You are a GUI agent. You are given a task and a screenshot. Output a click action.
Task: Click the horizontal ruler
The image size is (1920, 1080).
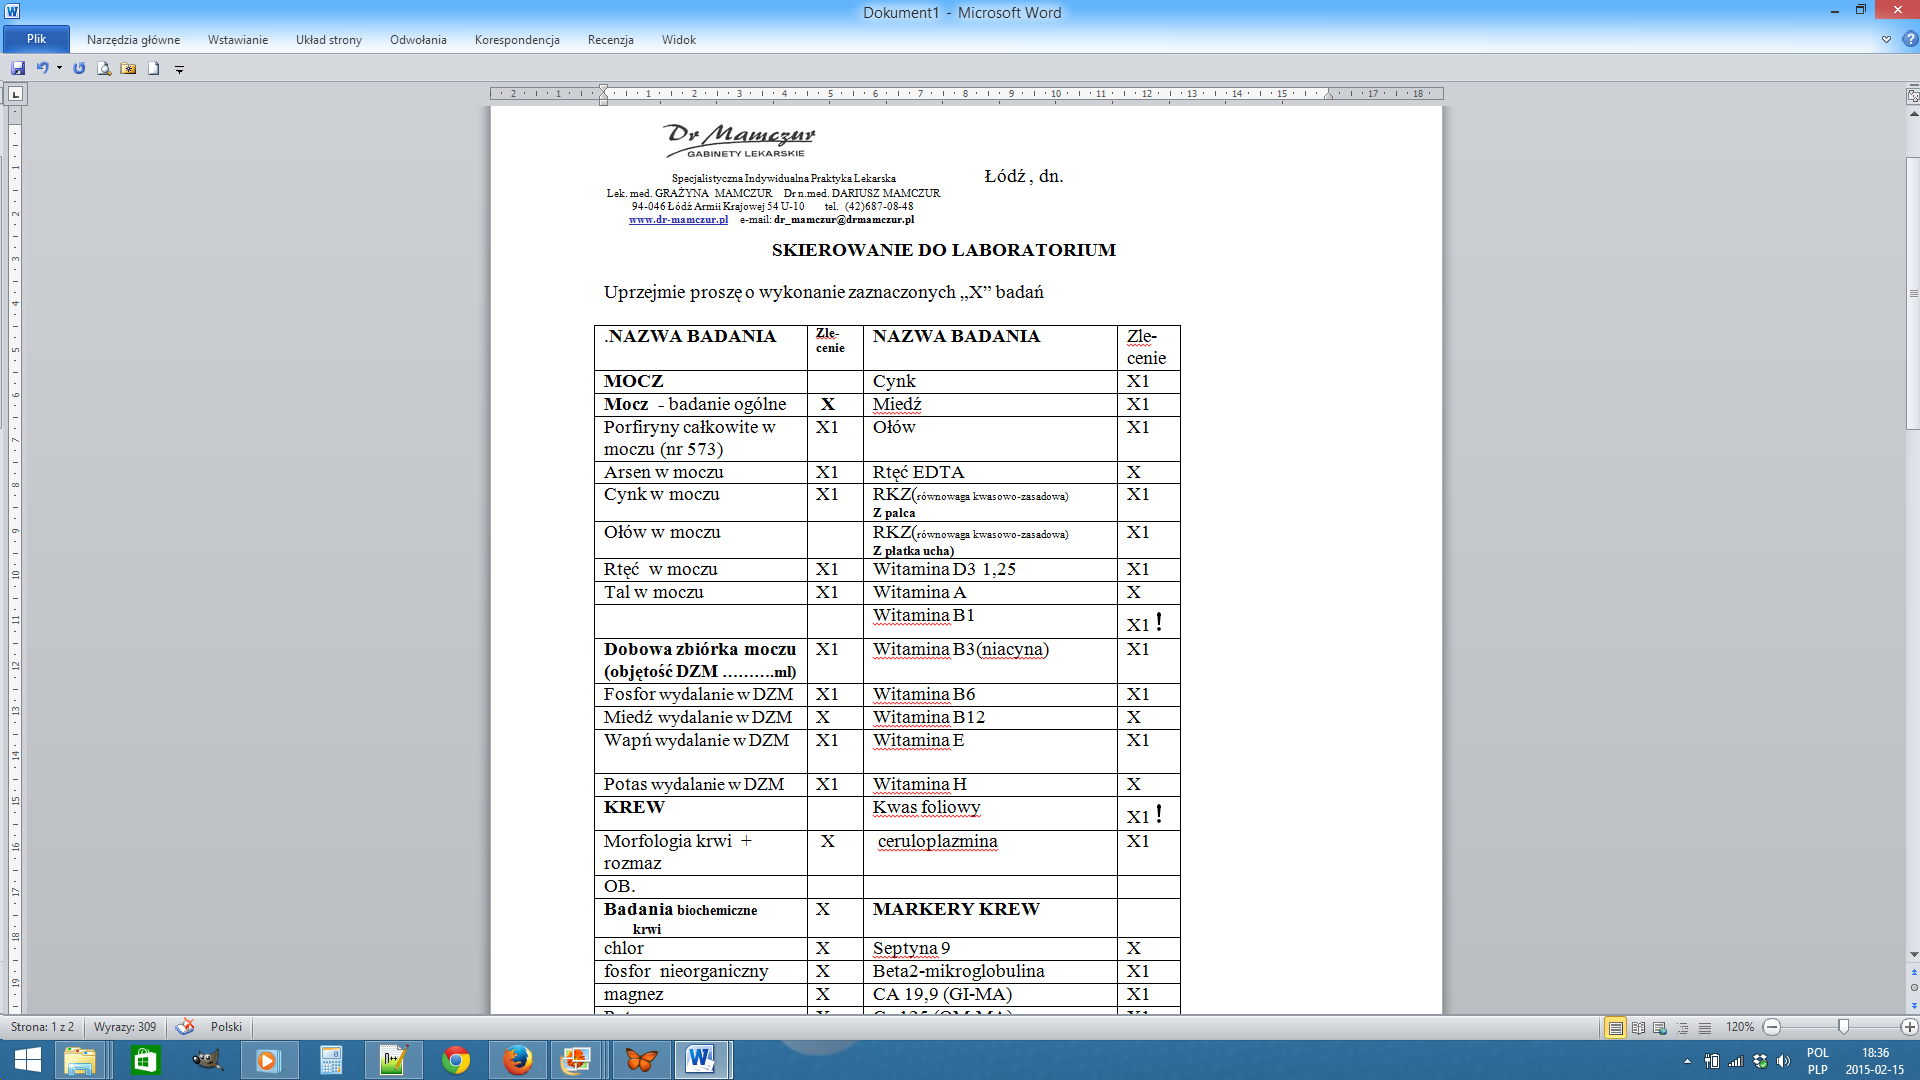pyautogui.click(x=966, y=94)
